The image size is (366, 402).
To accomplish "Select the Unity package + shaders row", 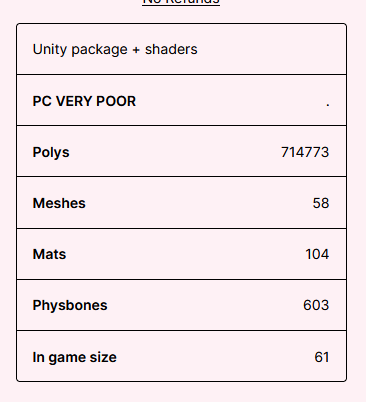I will 181,49.
